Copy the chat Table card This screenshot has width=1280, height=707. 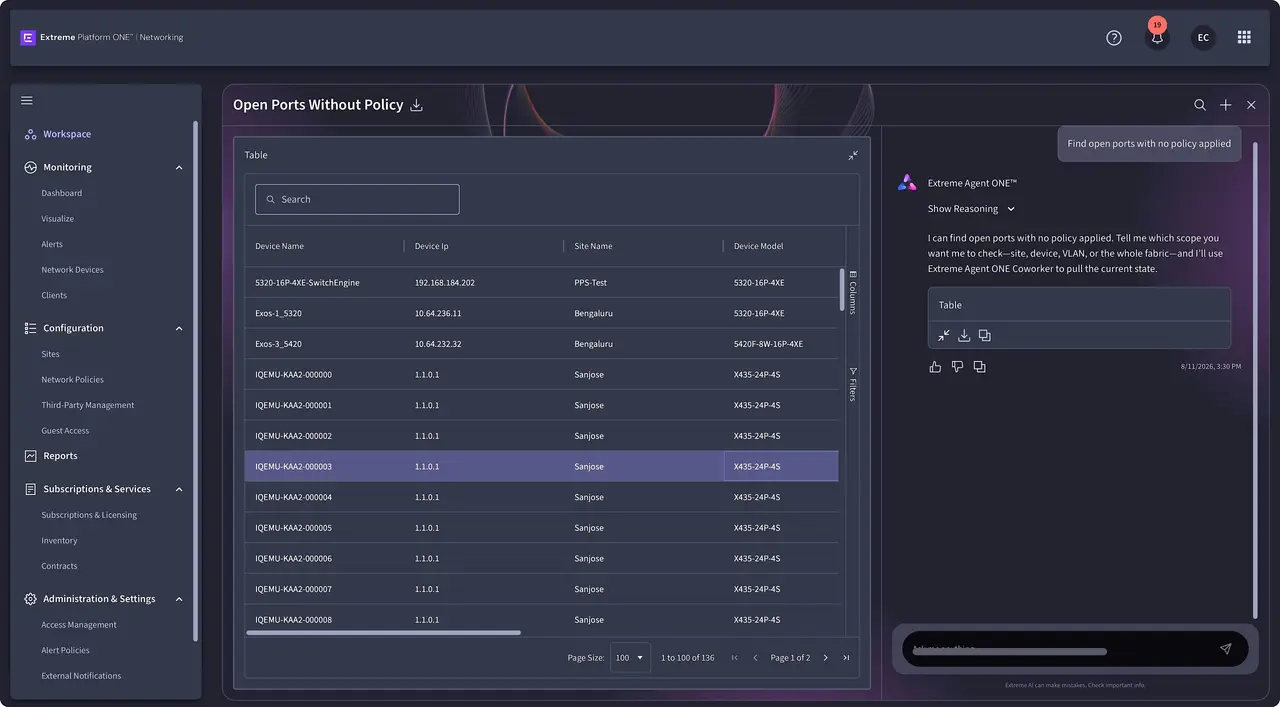click(985, 336)
